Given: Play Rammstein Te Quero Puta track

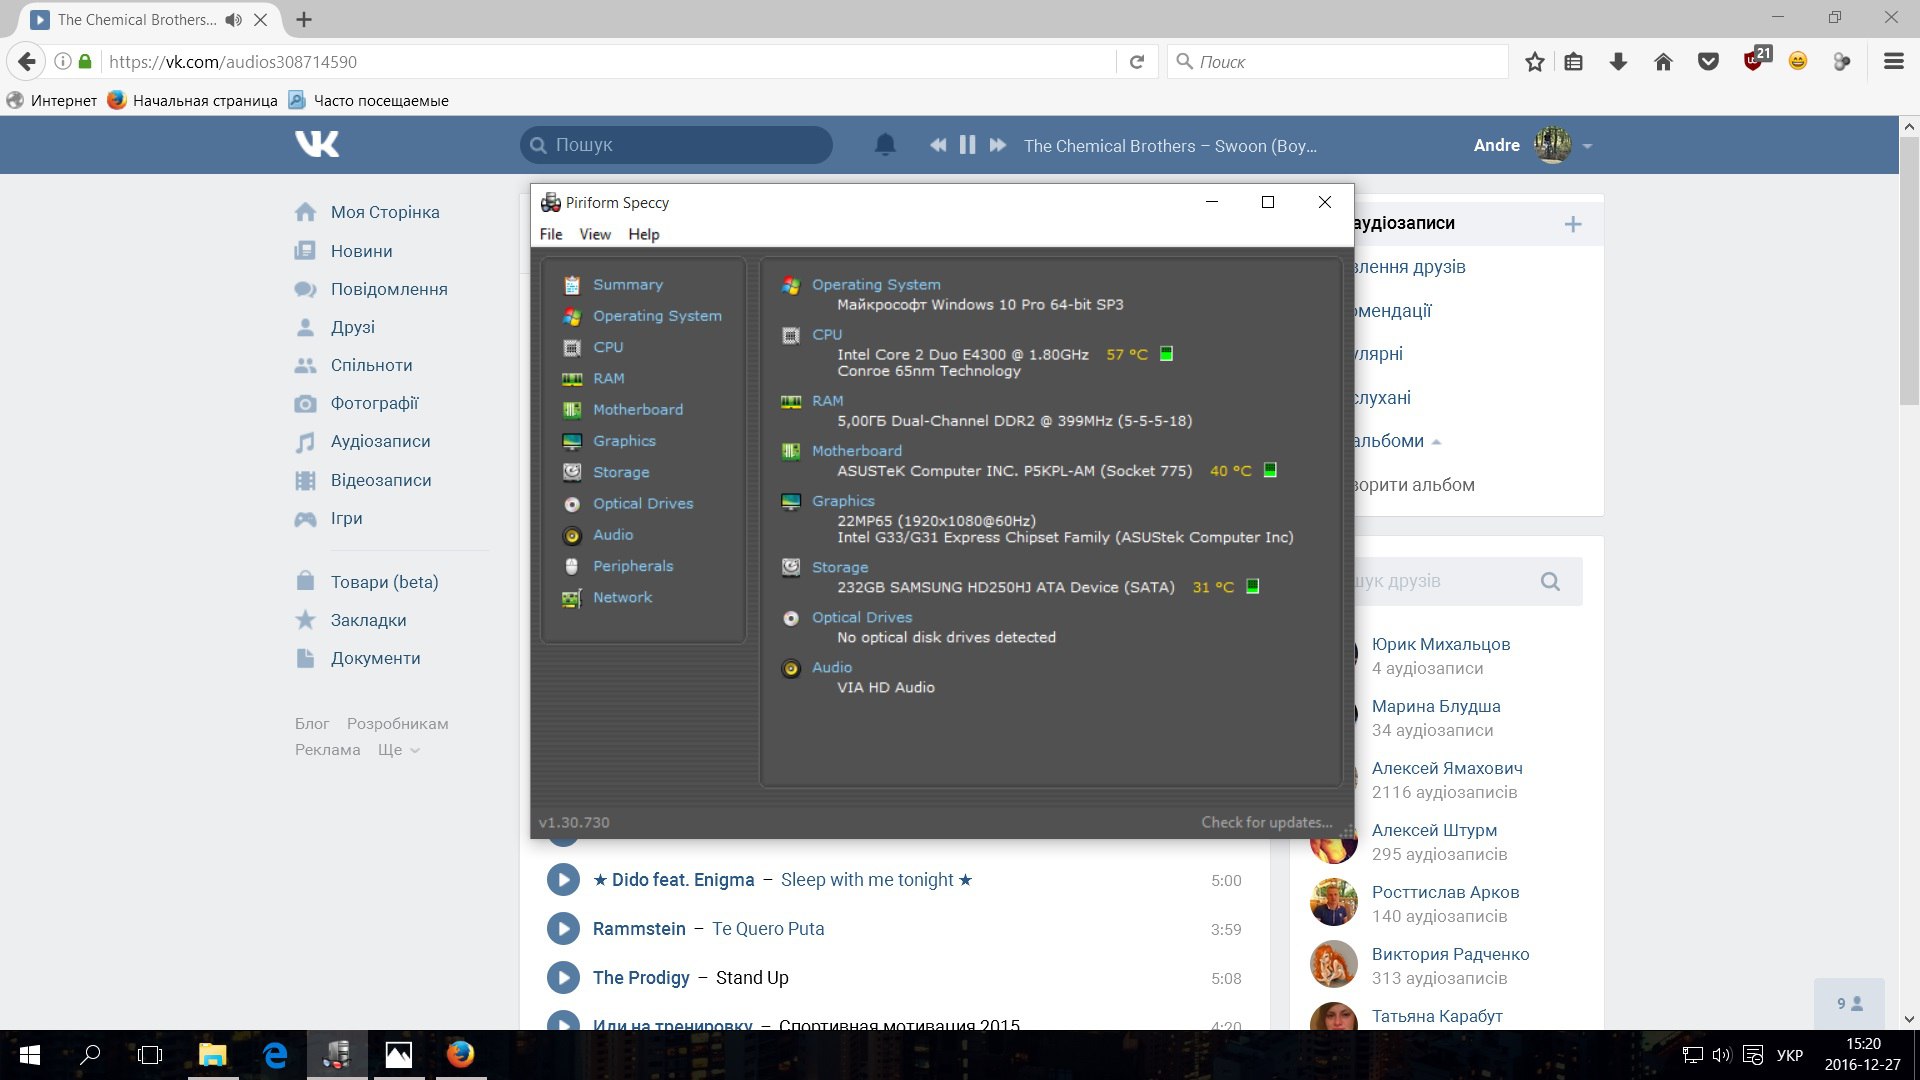Looking at the screenshot, I should tap(563, 929).
